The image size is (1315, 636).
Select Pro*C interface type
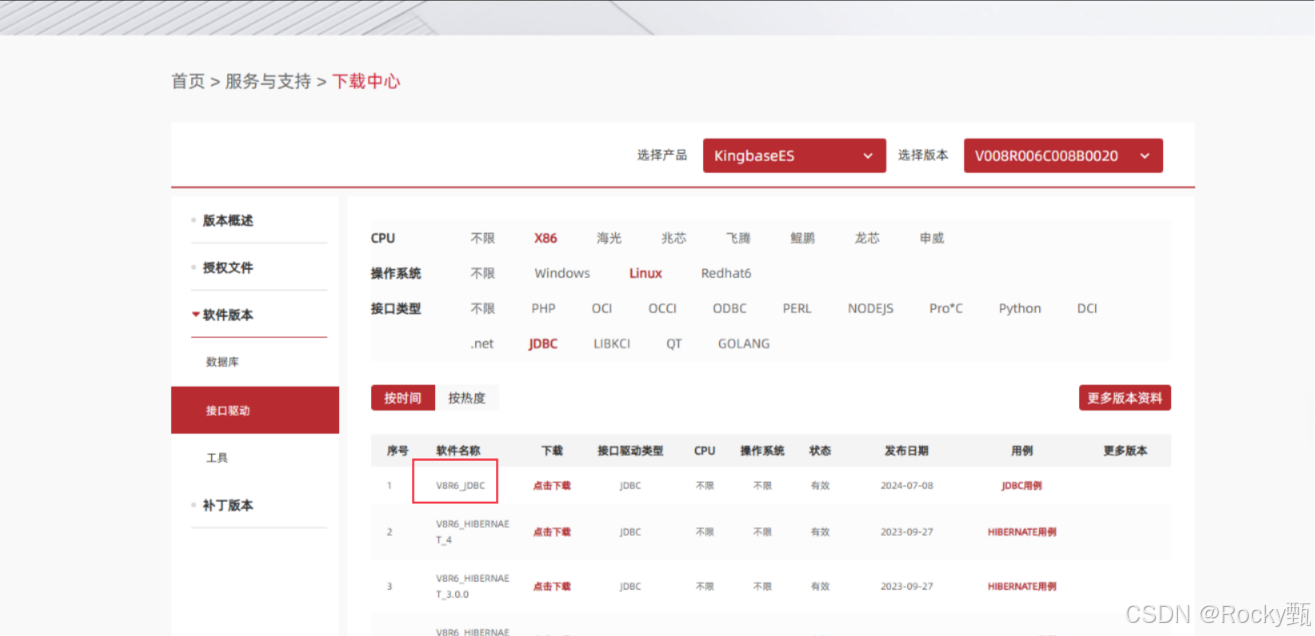[946, 308]
